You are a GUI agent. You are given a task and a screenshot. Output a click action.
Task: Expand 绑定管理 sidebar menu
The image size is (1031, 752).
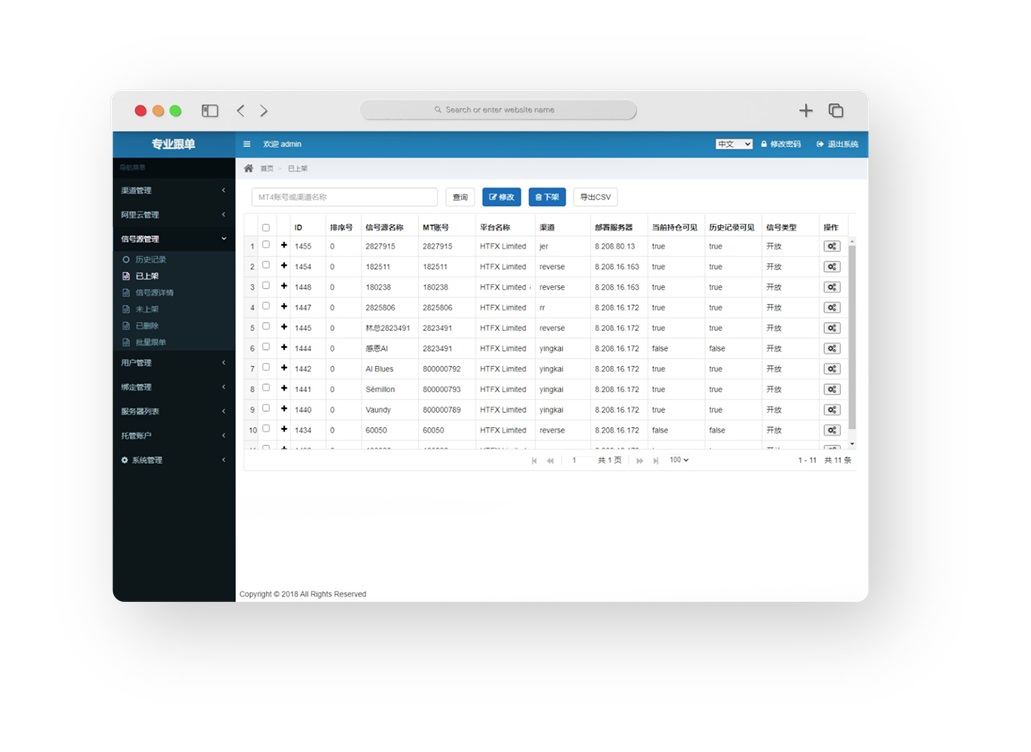click(174, 387)
